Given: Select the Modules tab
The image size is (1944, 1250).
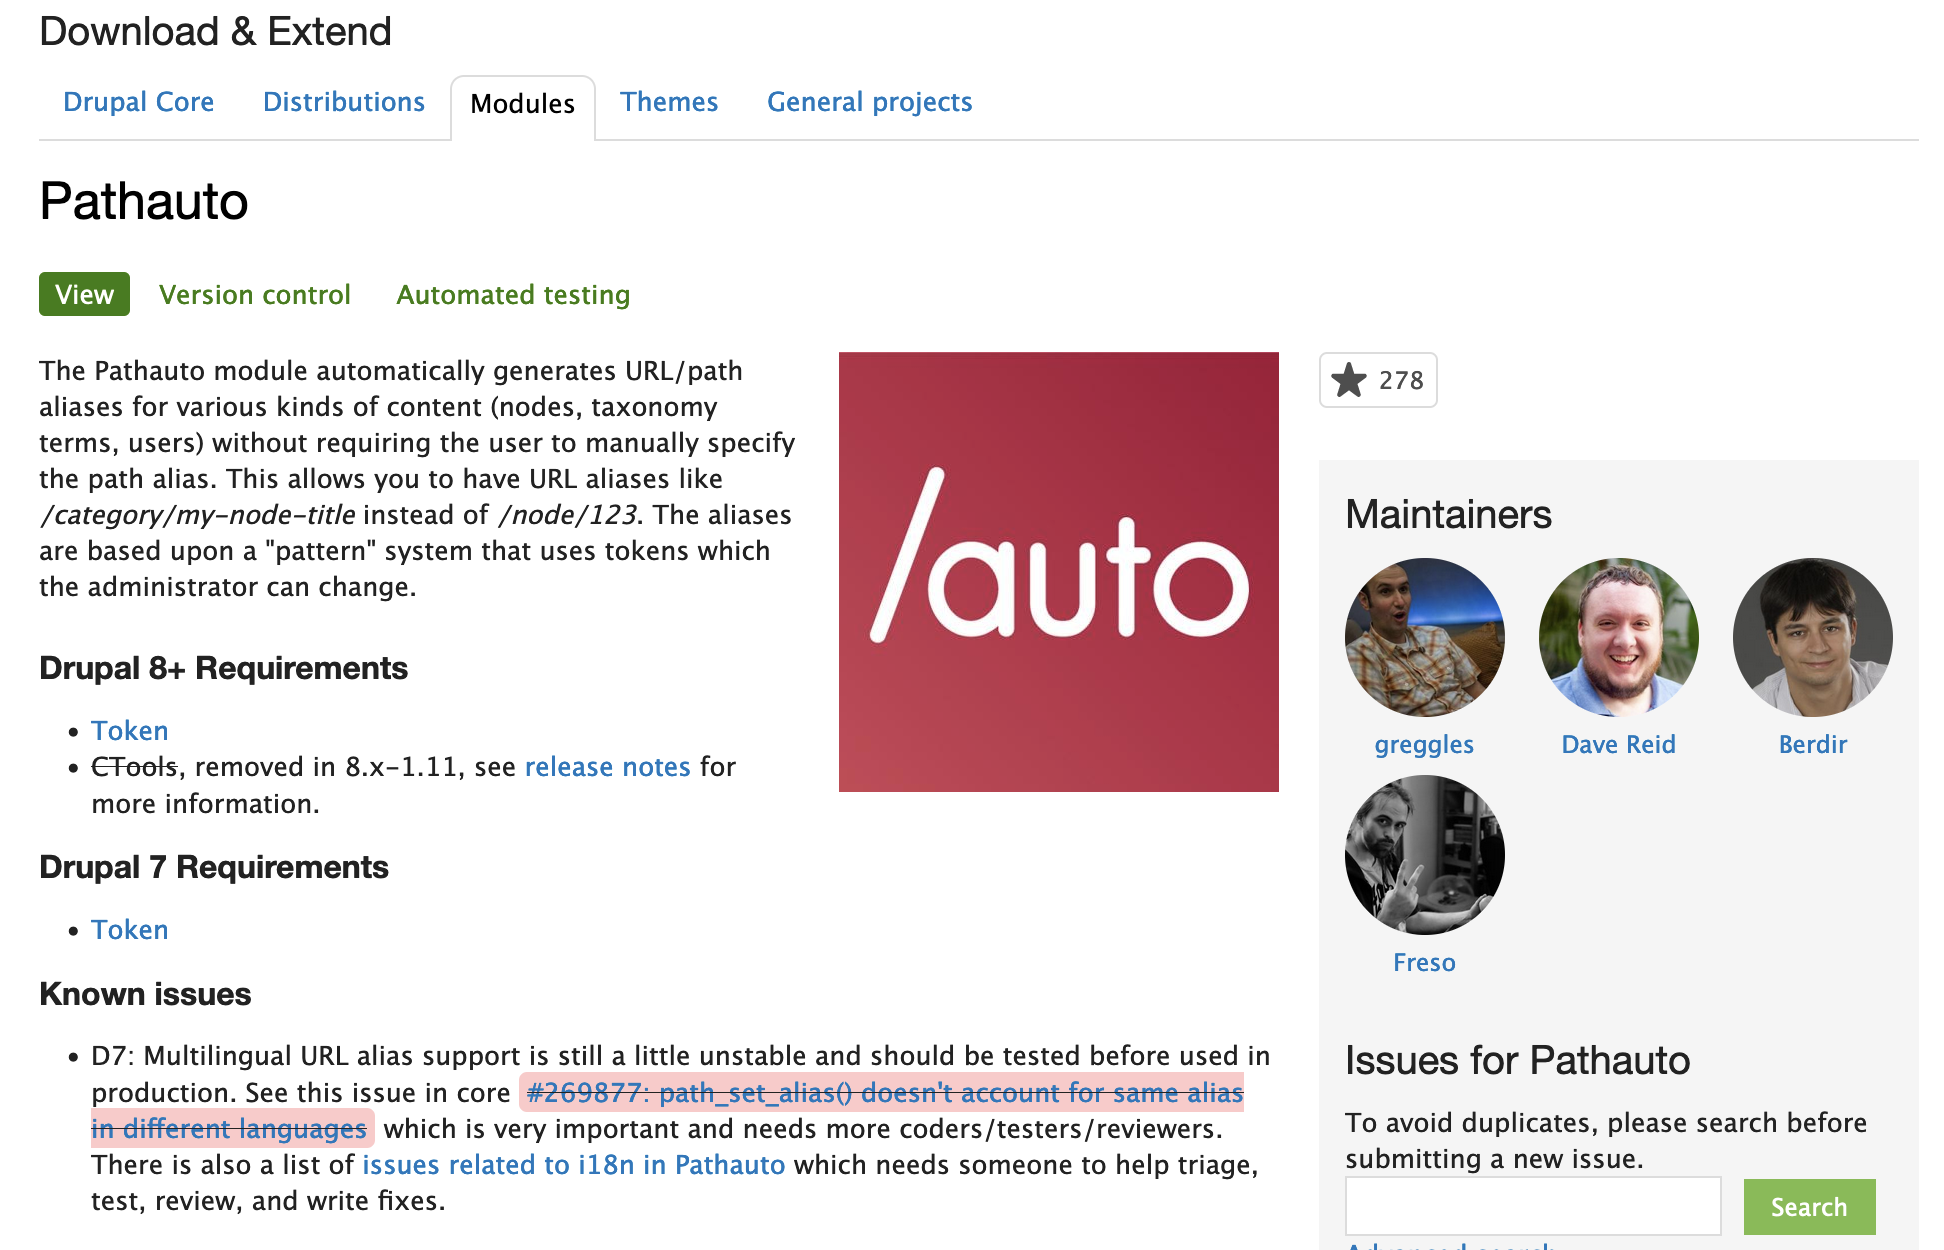Looking at the screenshot, I should tap(523, 104).
